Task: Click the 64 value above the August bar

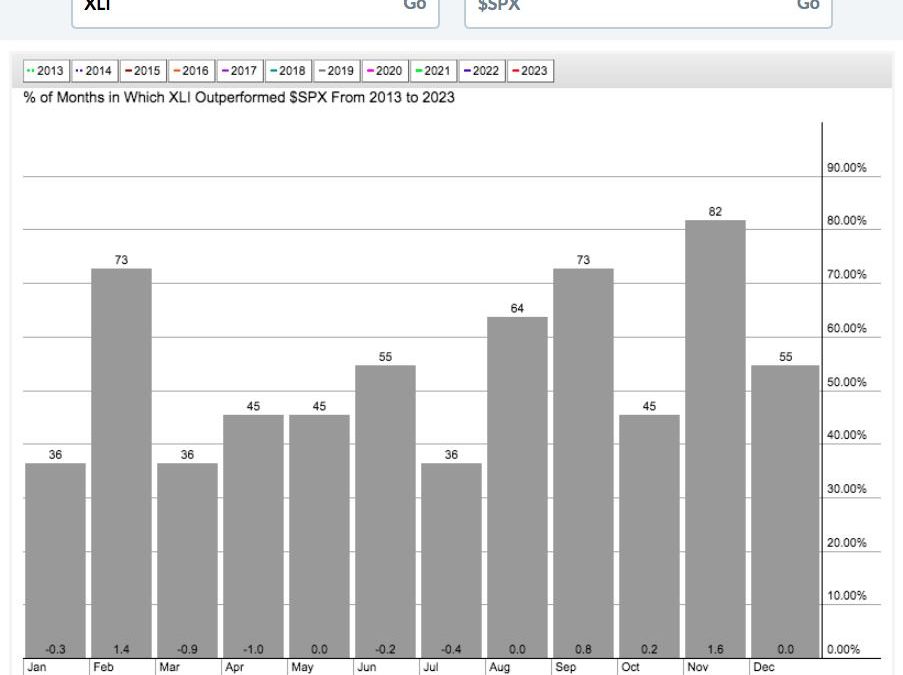Action: (517, 308)
